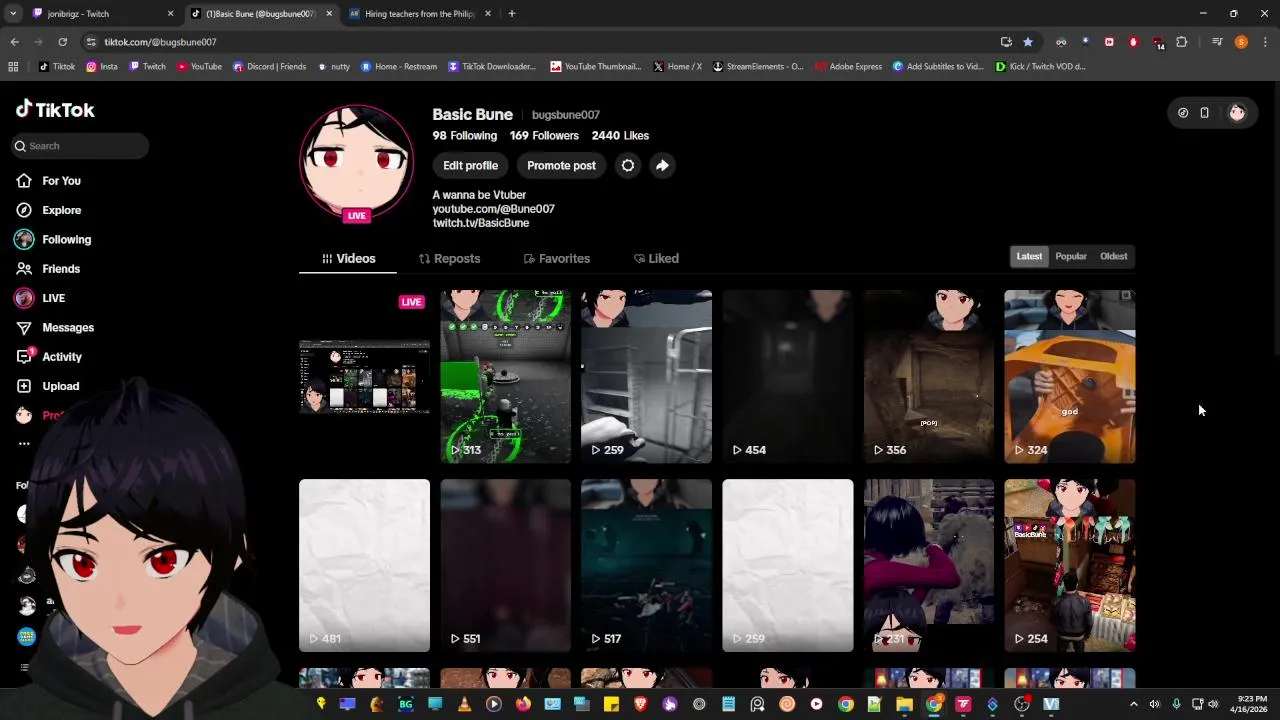1280x720 pixels.
Task: Click the TikTok search field
Action: [80, 146]
